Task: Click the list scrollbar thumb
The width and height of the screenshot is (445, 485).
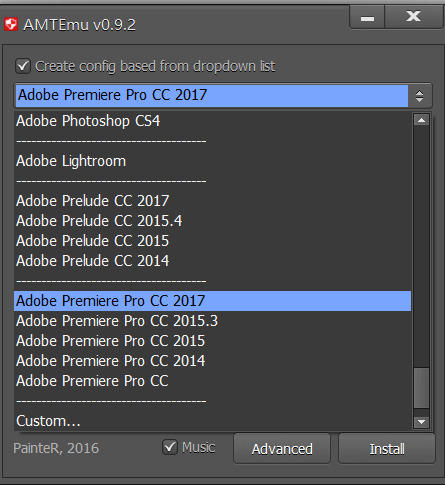Action: (421, 388)
